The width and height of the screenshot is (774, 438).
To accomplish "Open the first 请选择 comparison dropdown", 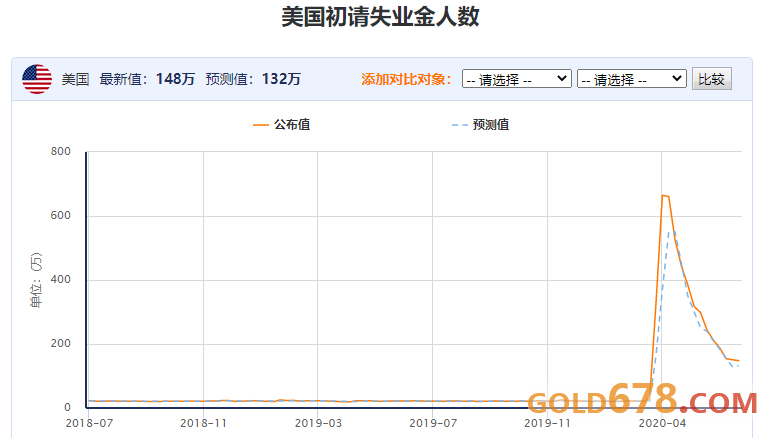I will point(516,79).
